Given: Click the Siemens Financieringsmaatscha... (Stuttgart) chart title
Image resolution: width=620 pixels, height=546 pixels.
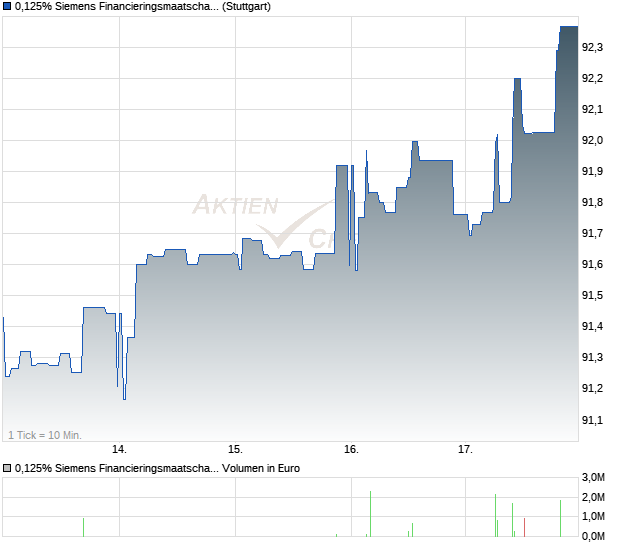Looking at the screenshot, I should tap(143, 7).
